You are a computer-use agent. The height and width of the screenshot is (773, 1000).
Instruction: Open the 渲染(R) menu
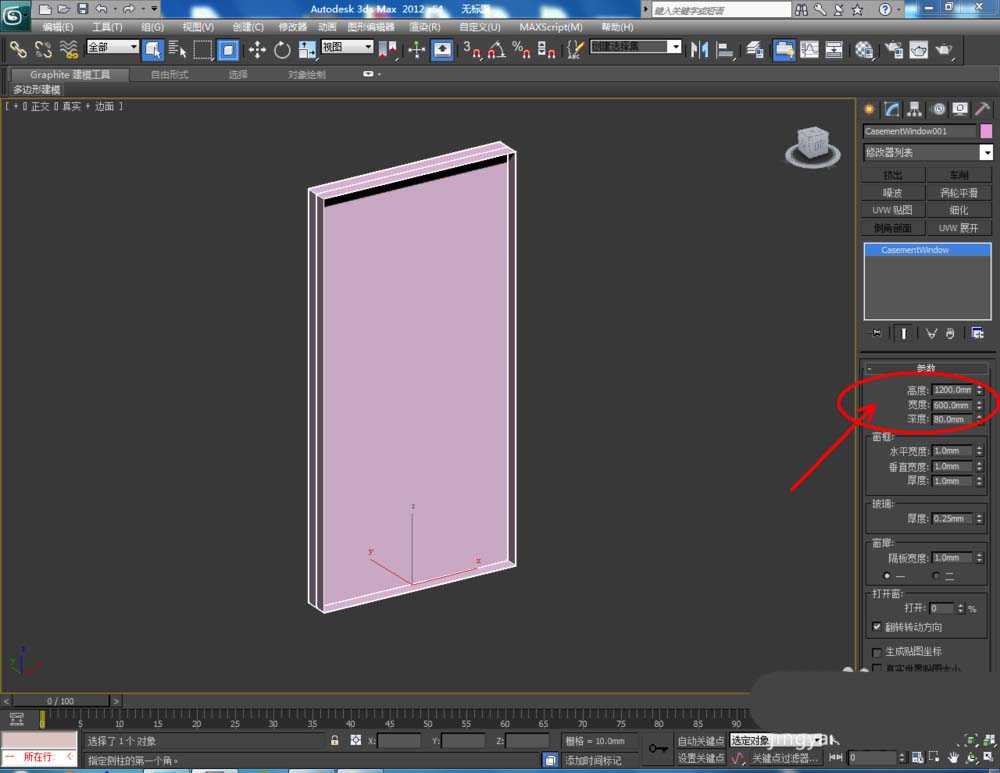click(x=425, y=27)
